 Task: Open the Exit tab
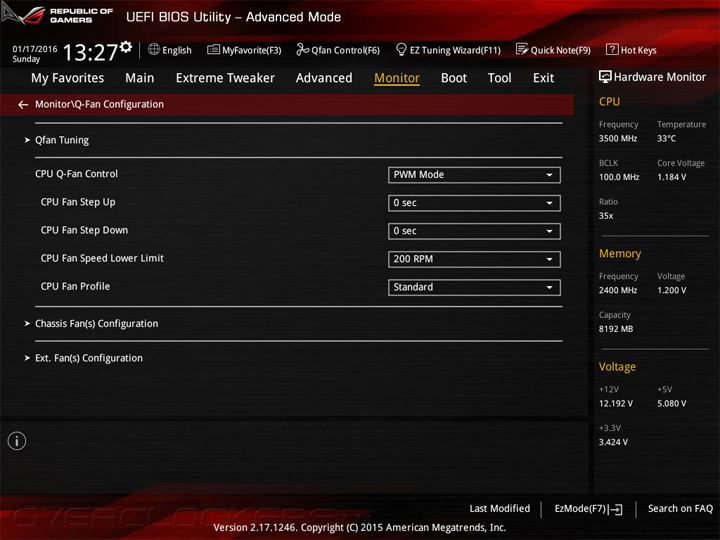[x=543, y=78]
